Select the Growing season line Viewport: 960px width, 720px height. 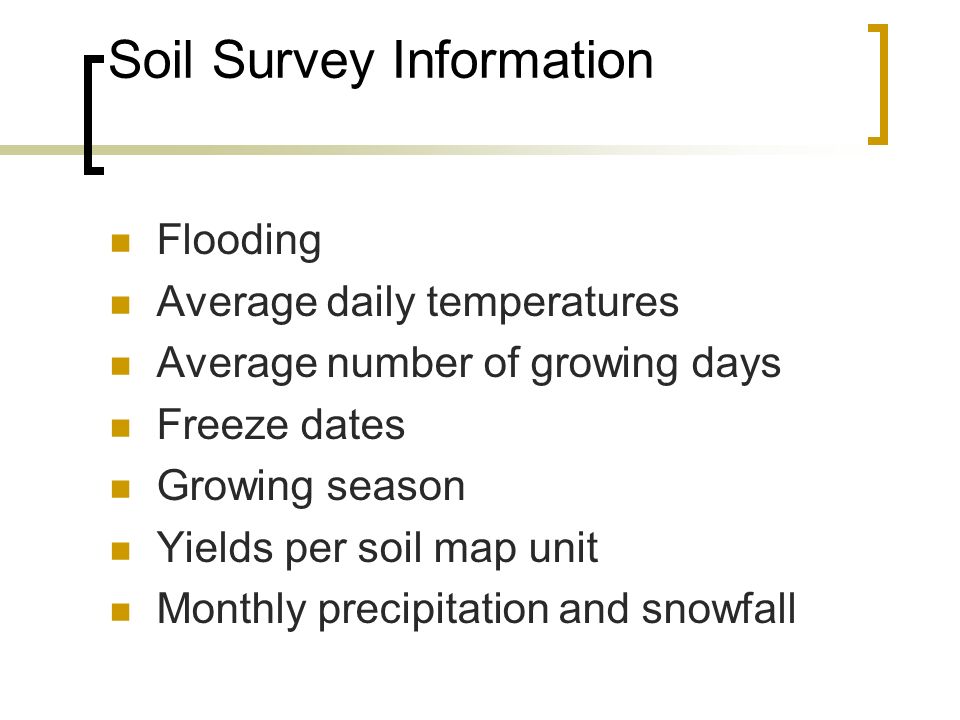click(311, 487)
